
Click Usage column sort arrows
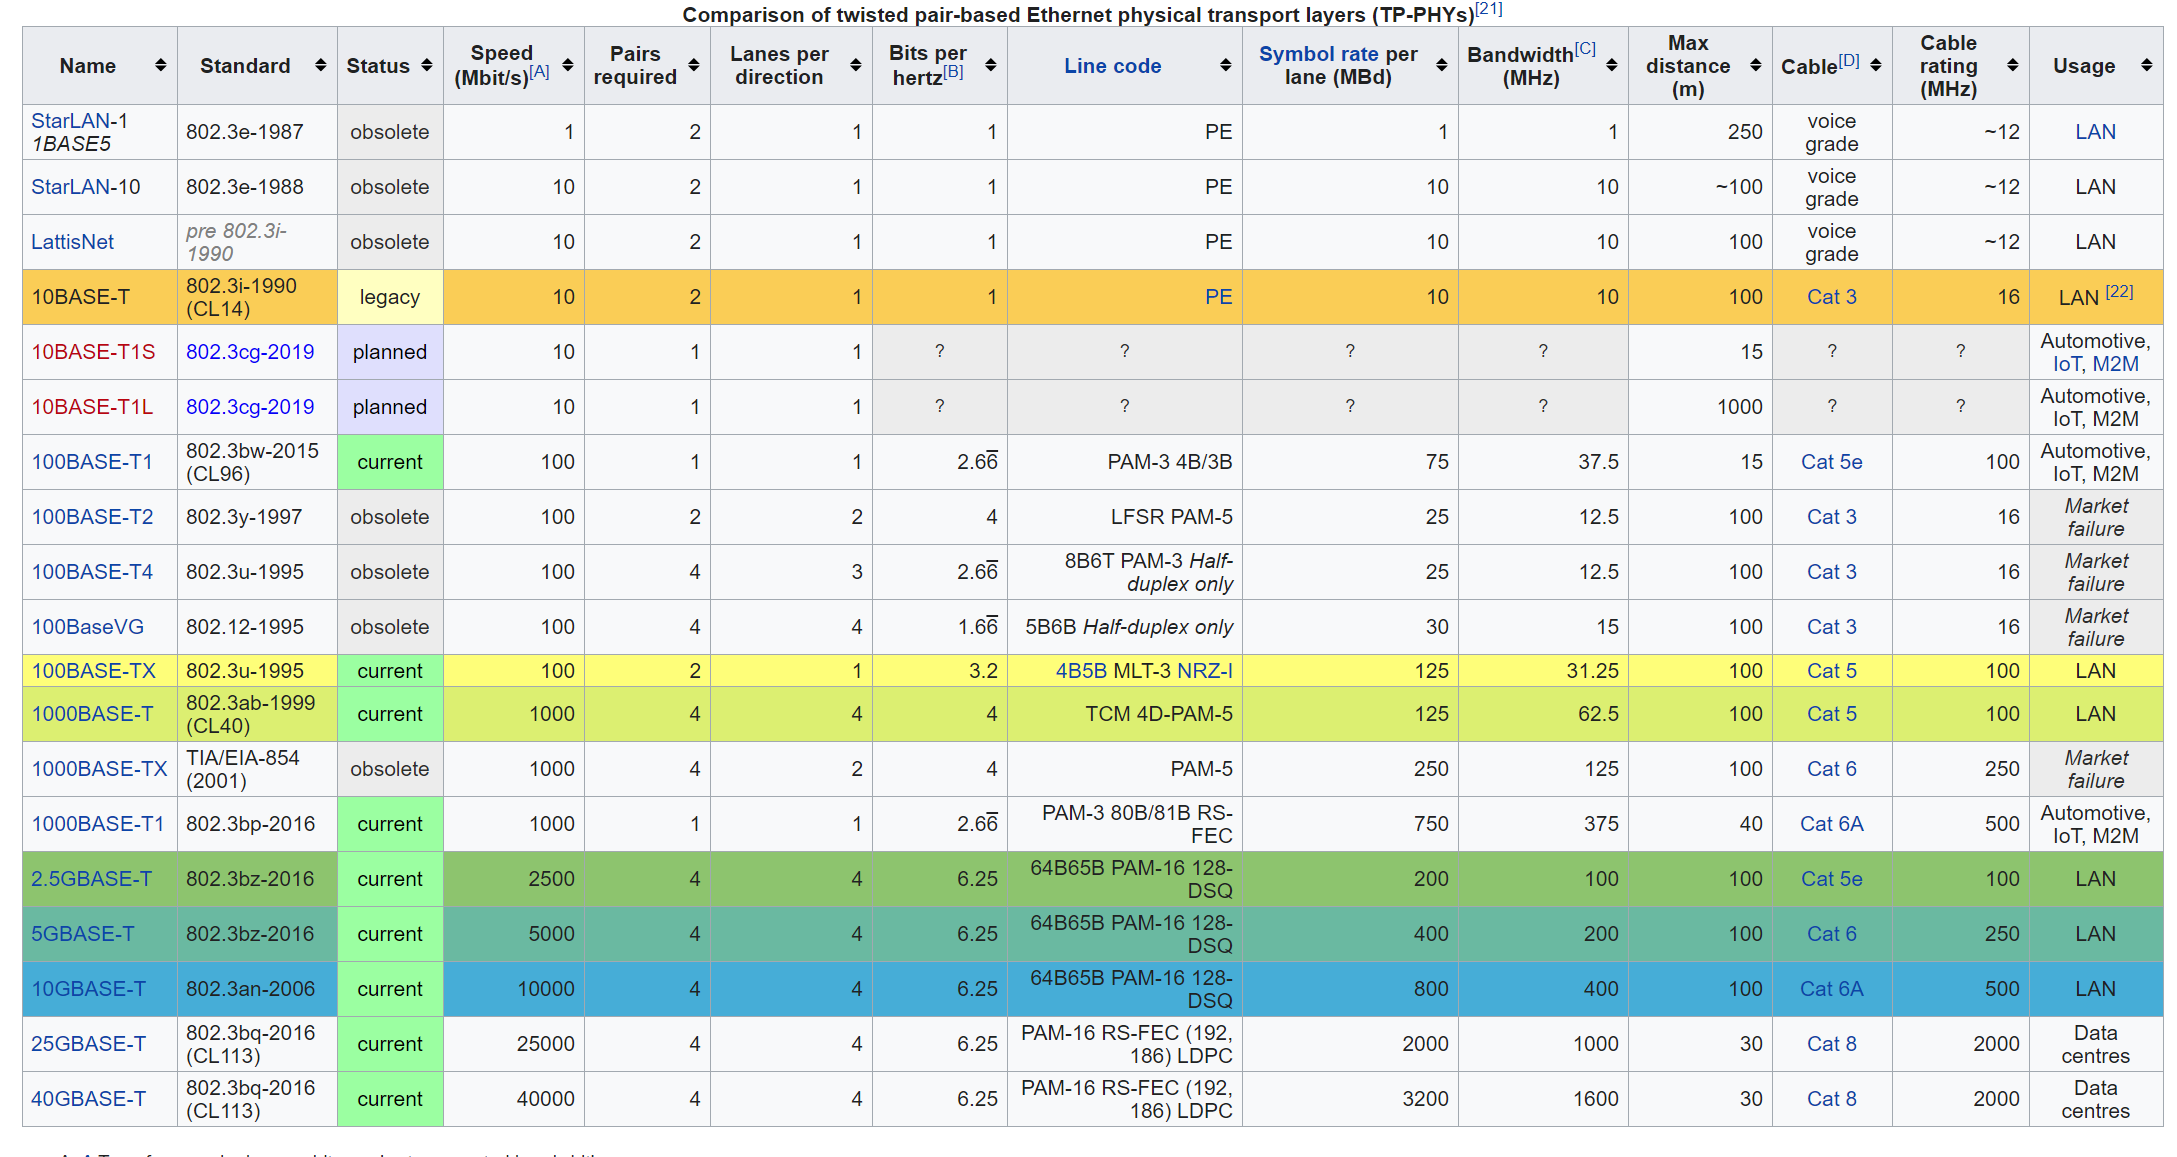point(2146,66)
